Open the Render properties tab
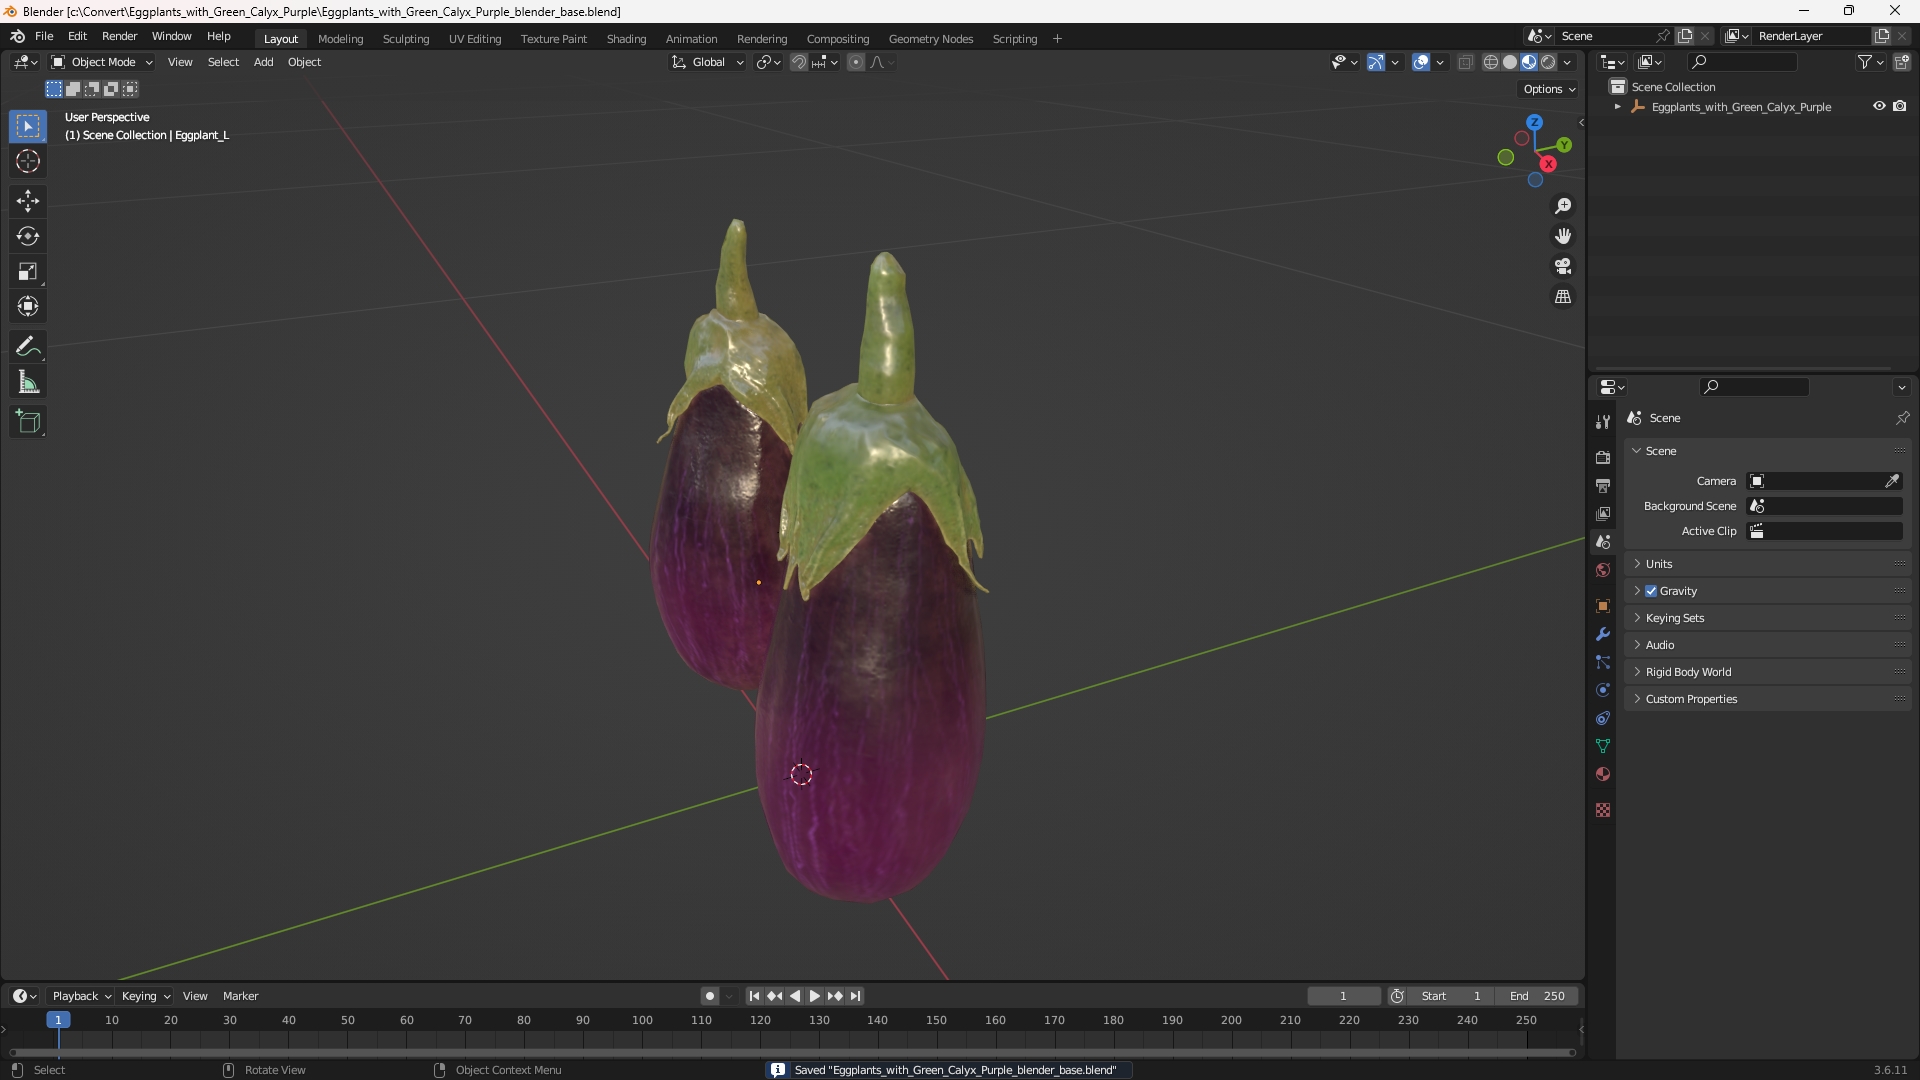Viewport: 1920px width, 1080px height. 1603,457
